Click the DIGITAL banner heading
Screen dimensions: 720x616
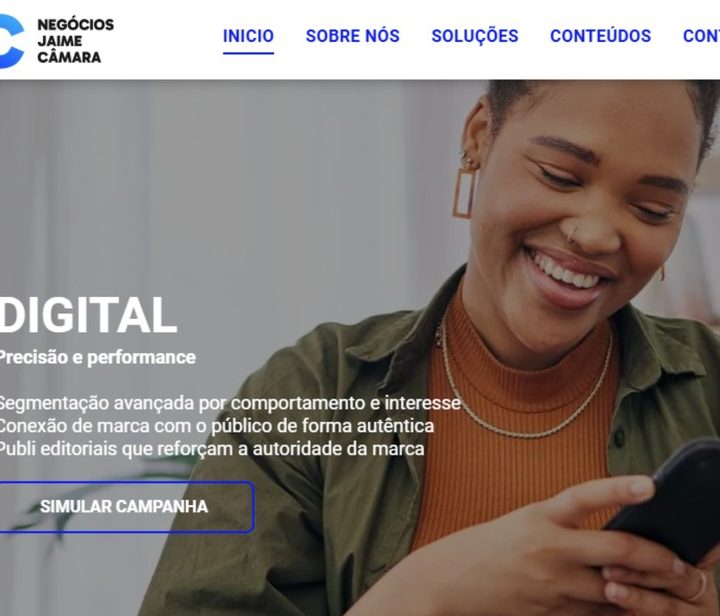tap(88, 315)
